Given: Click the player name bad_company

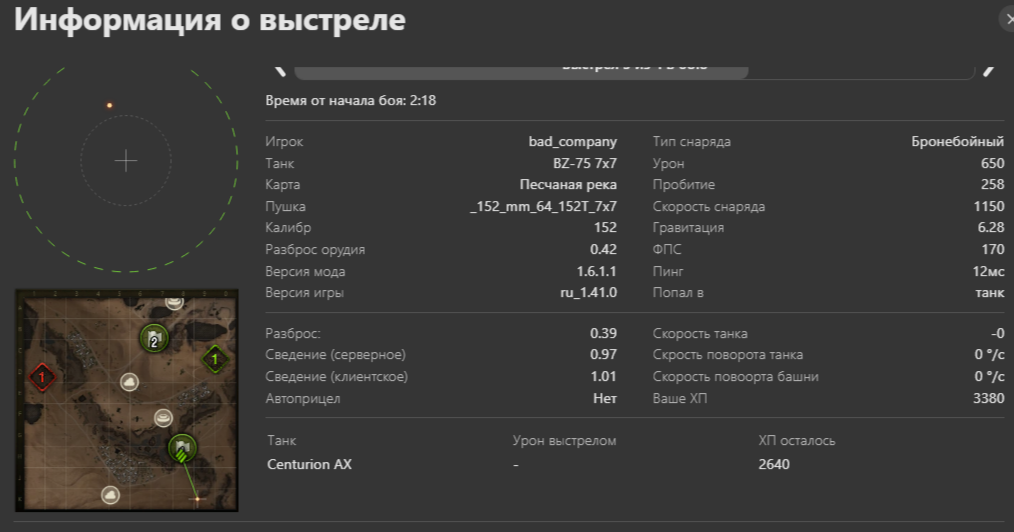Looking at the screenshot, I should 572,141.
